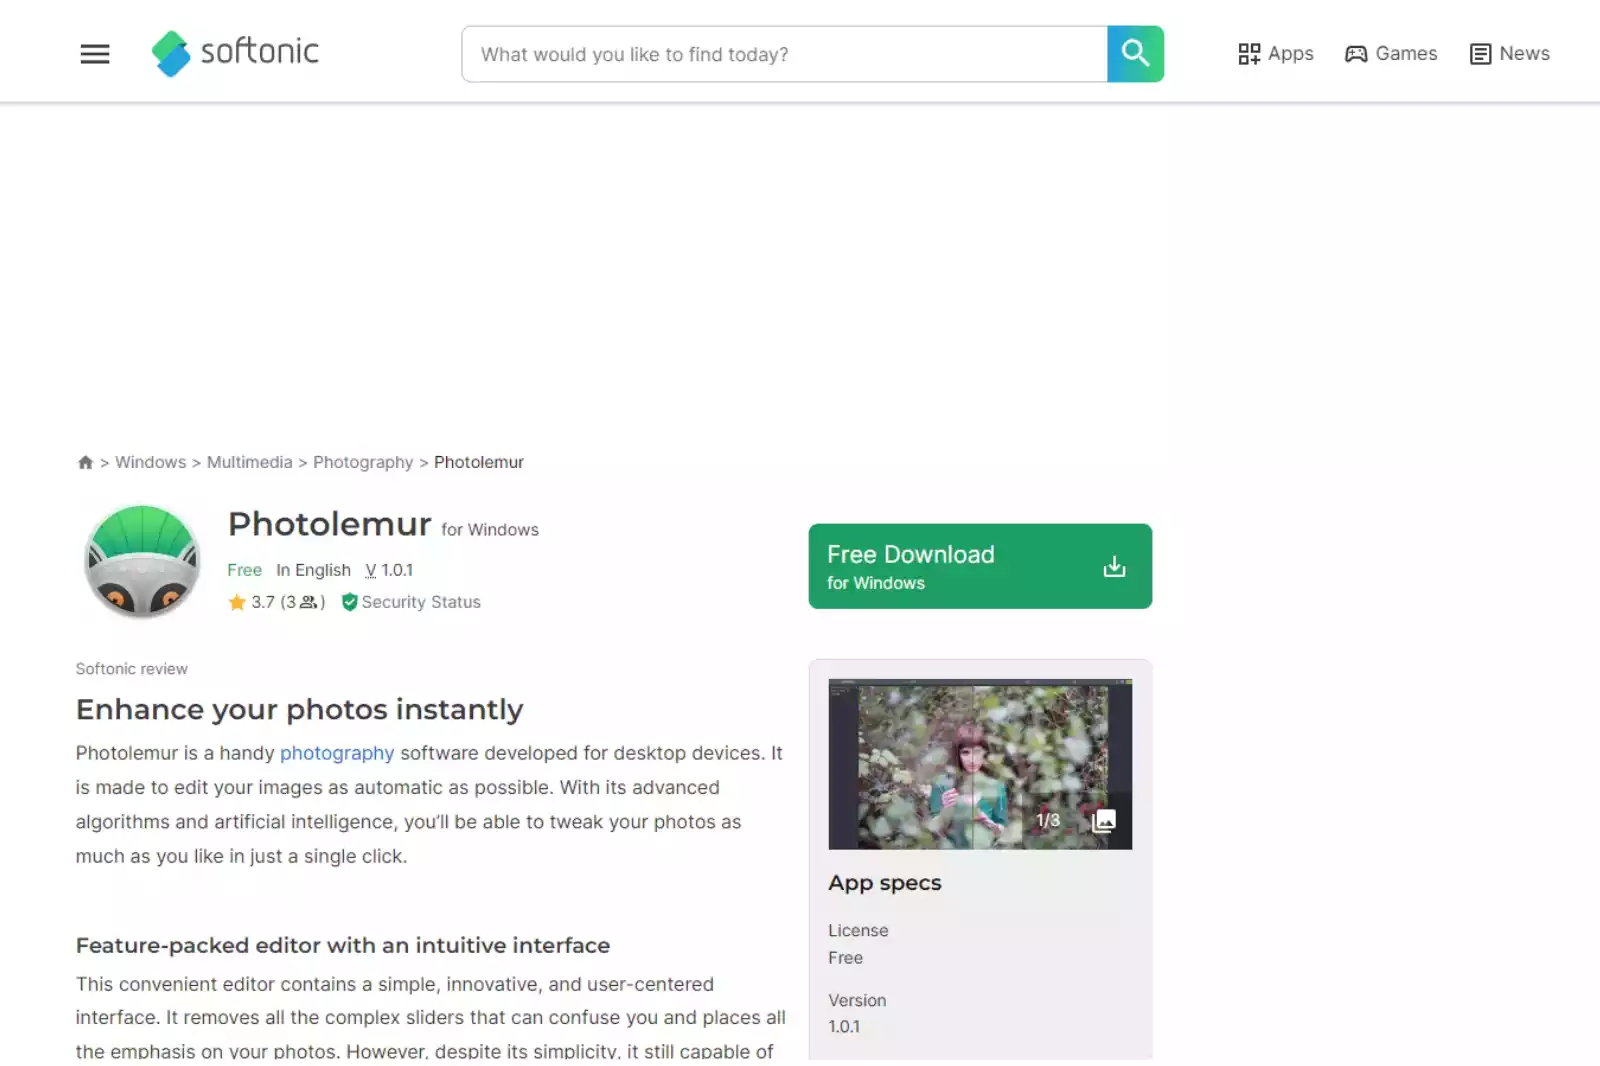Image resolution: width=1600 pixels, height=1066 pixels.
Task: Open the Games menu
Action: tap(1391, 54)
